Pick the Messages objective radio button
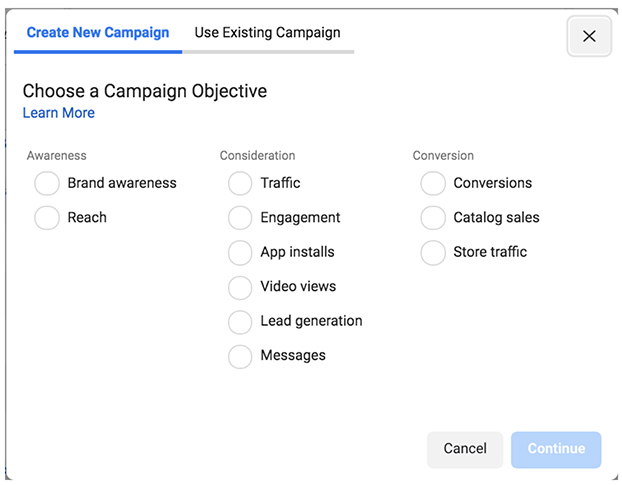 coord(240,356)
